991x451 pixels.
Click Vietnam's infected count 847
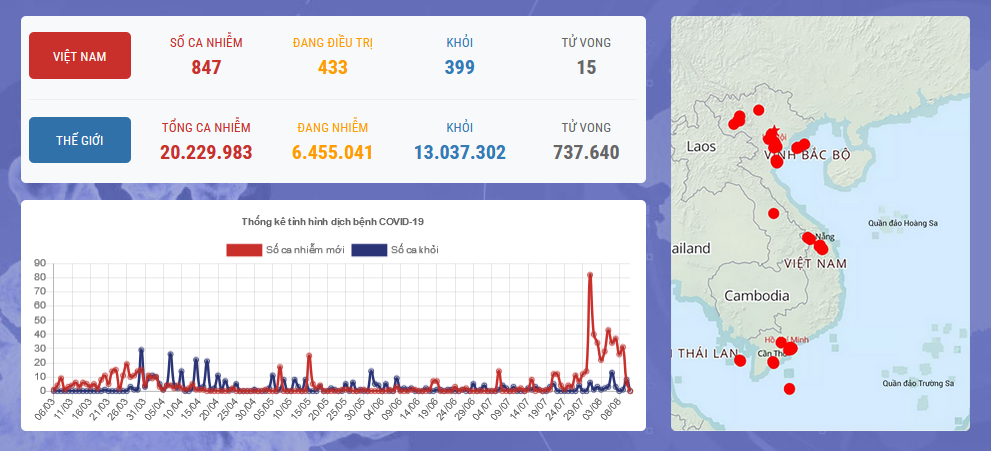(206, 68)
